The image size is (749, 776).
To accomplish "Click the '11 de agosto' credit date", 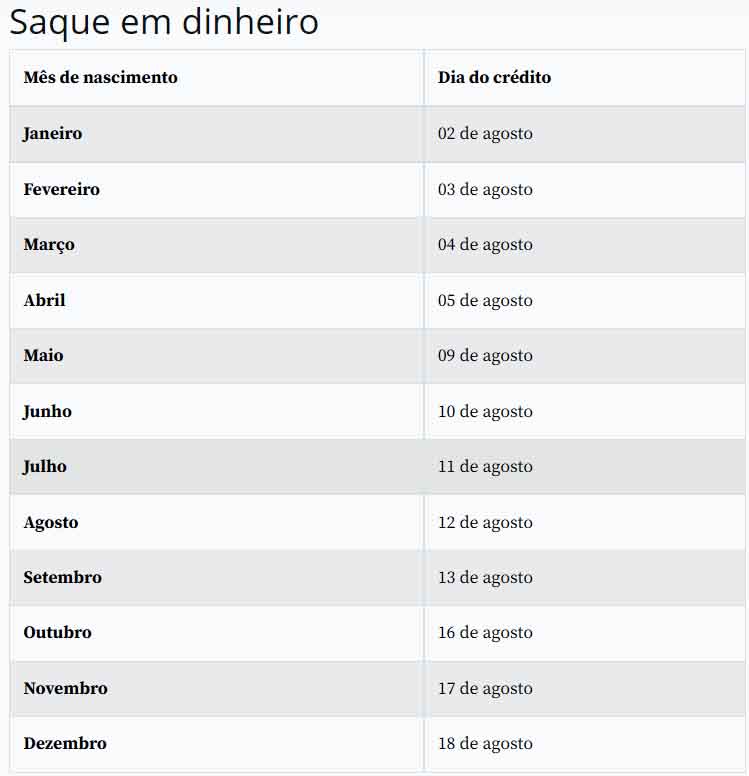I will click(485, 467).
